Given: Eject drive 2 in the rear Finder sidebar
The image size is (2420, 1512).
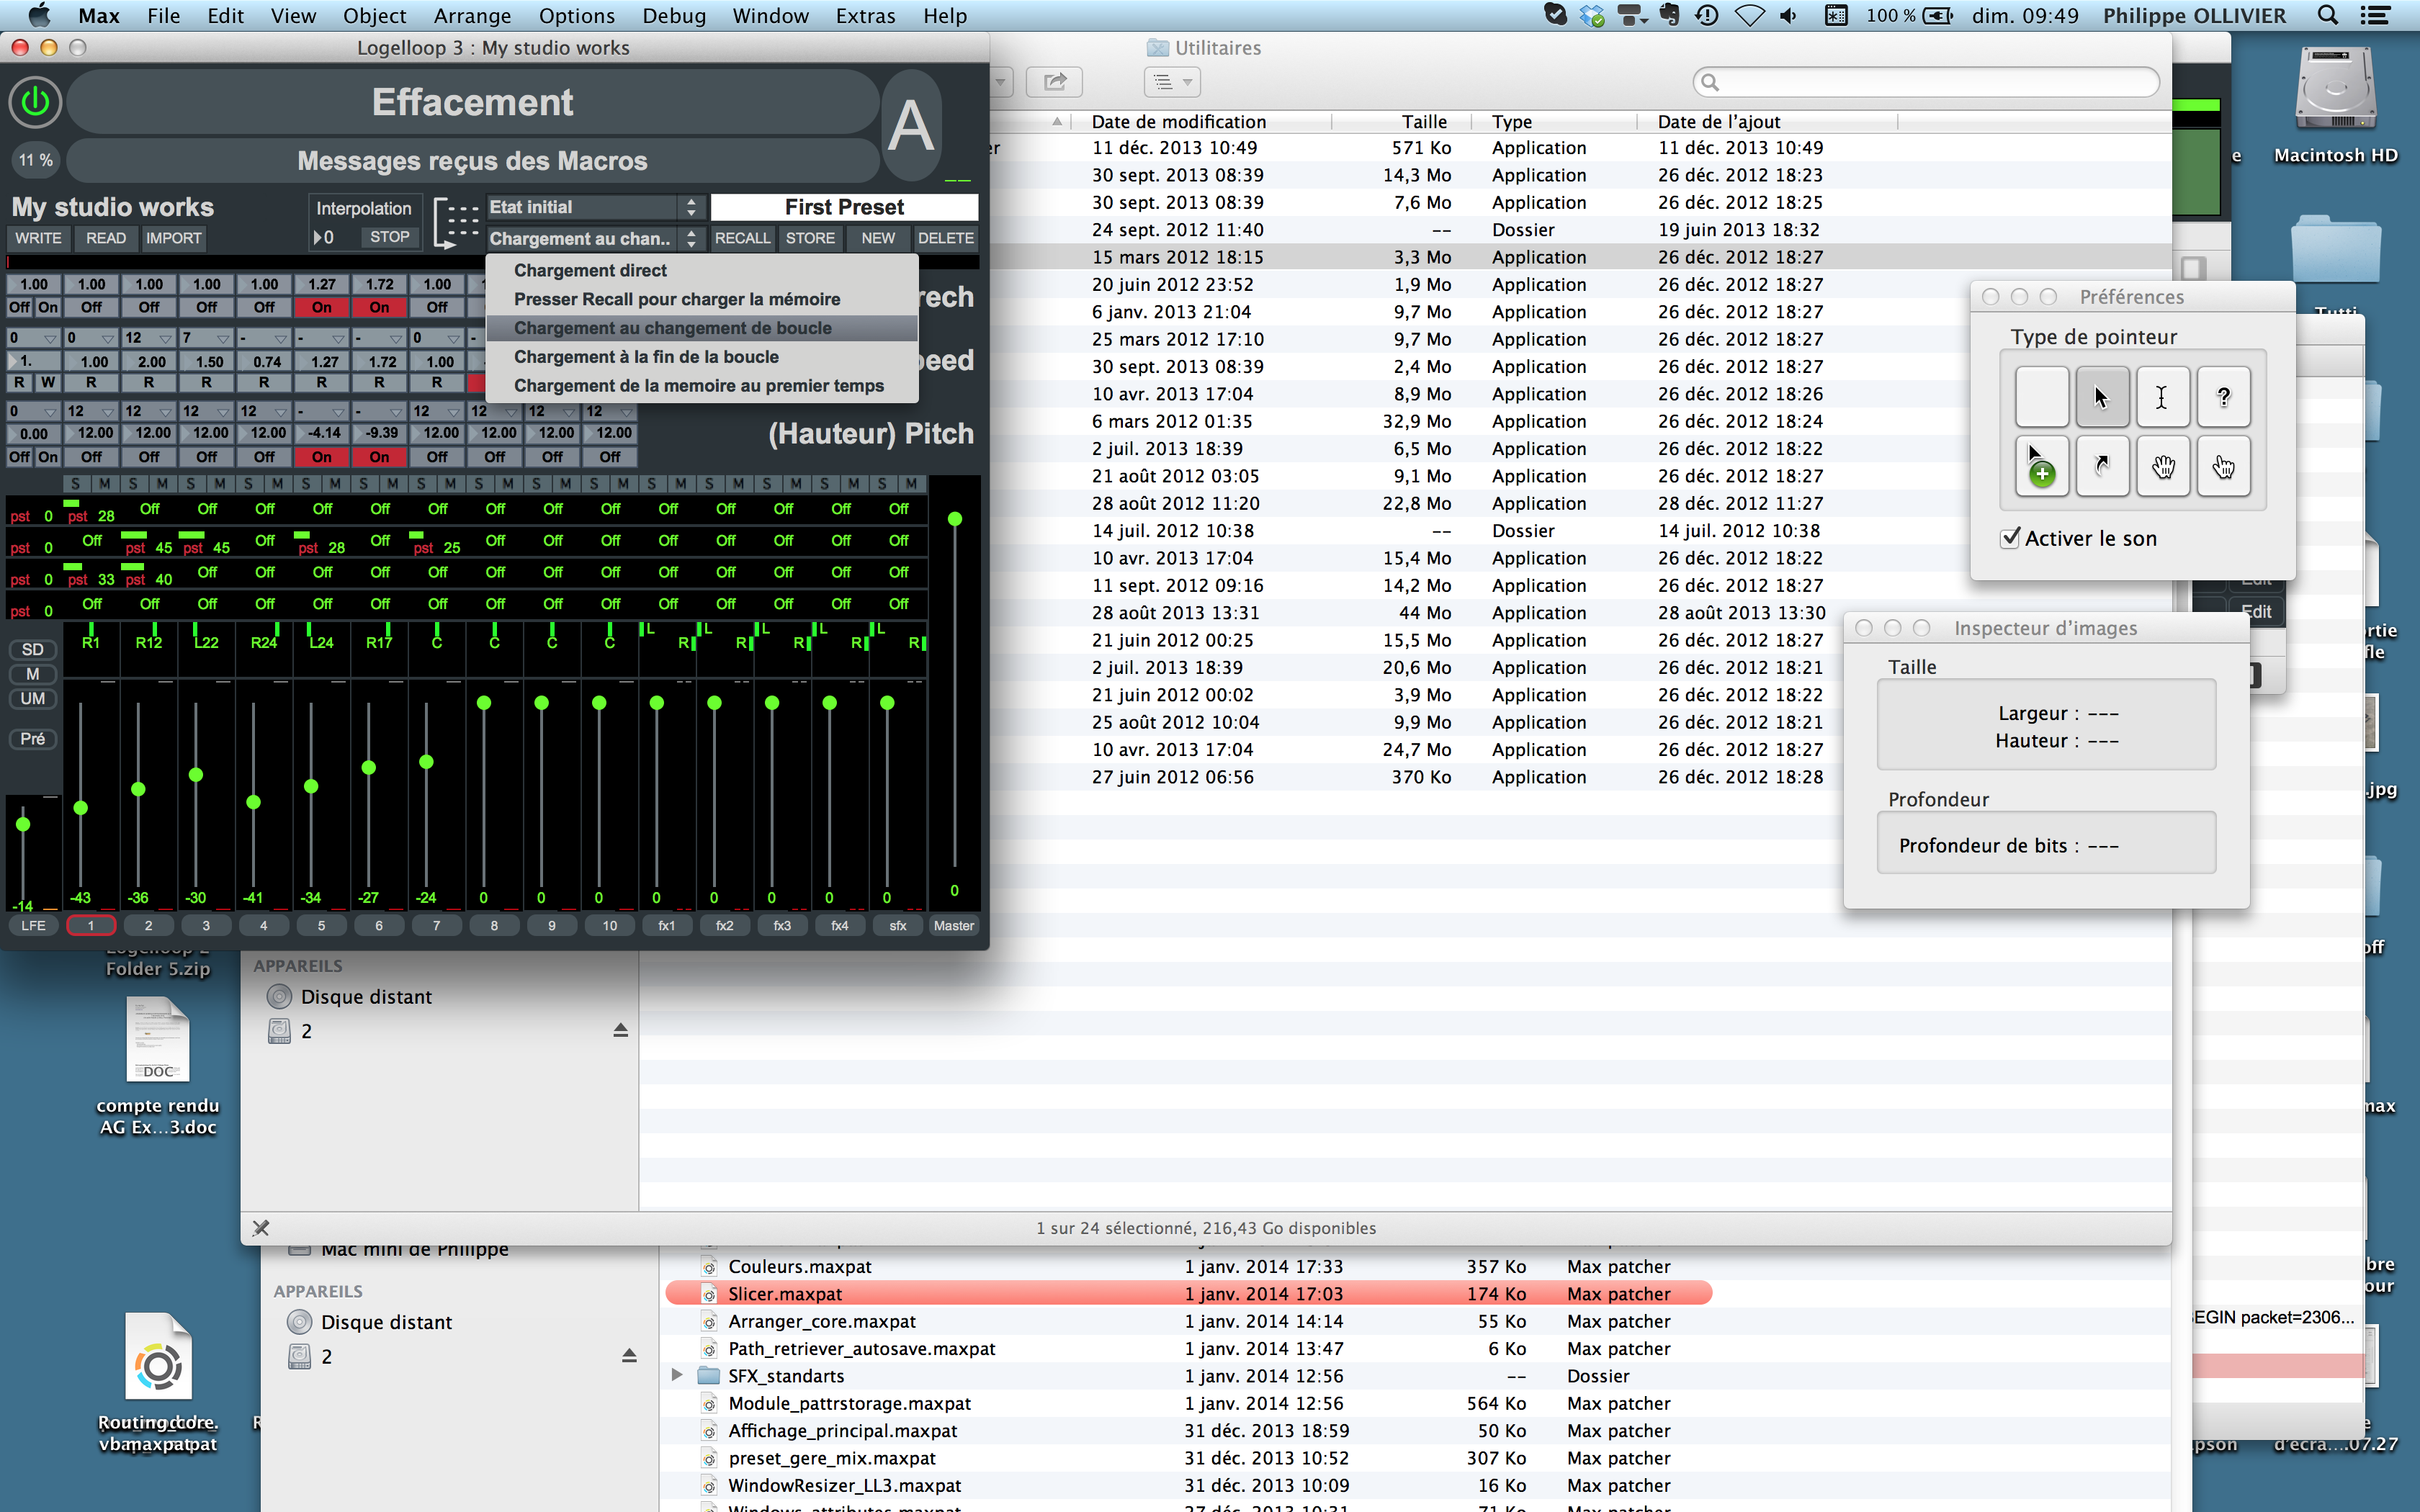Looking at the screenshot, I should (x=629, y=1356).
